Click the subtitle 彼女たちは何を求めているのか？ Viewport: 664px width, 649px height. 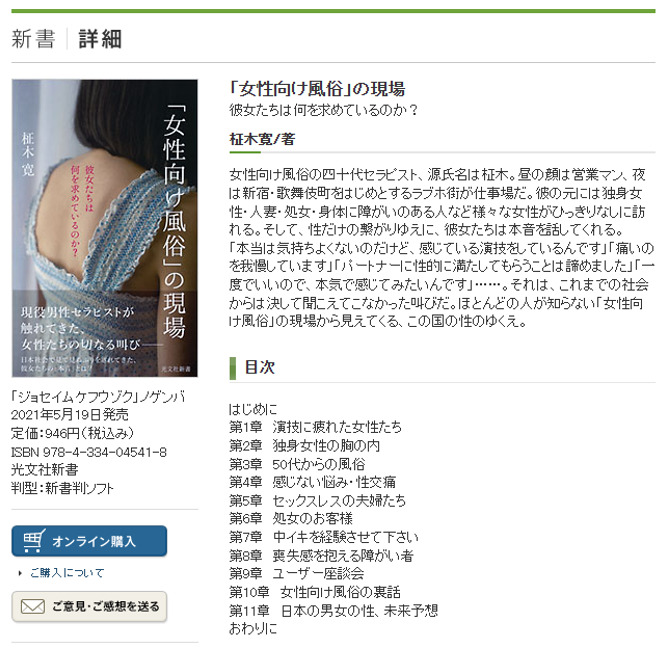click(x=324, y=110)
